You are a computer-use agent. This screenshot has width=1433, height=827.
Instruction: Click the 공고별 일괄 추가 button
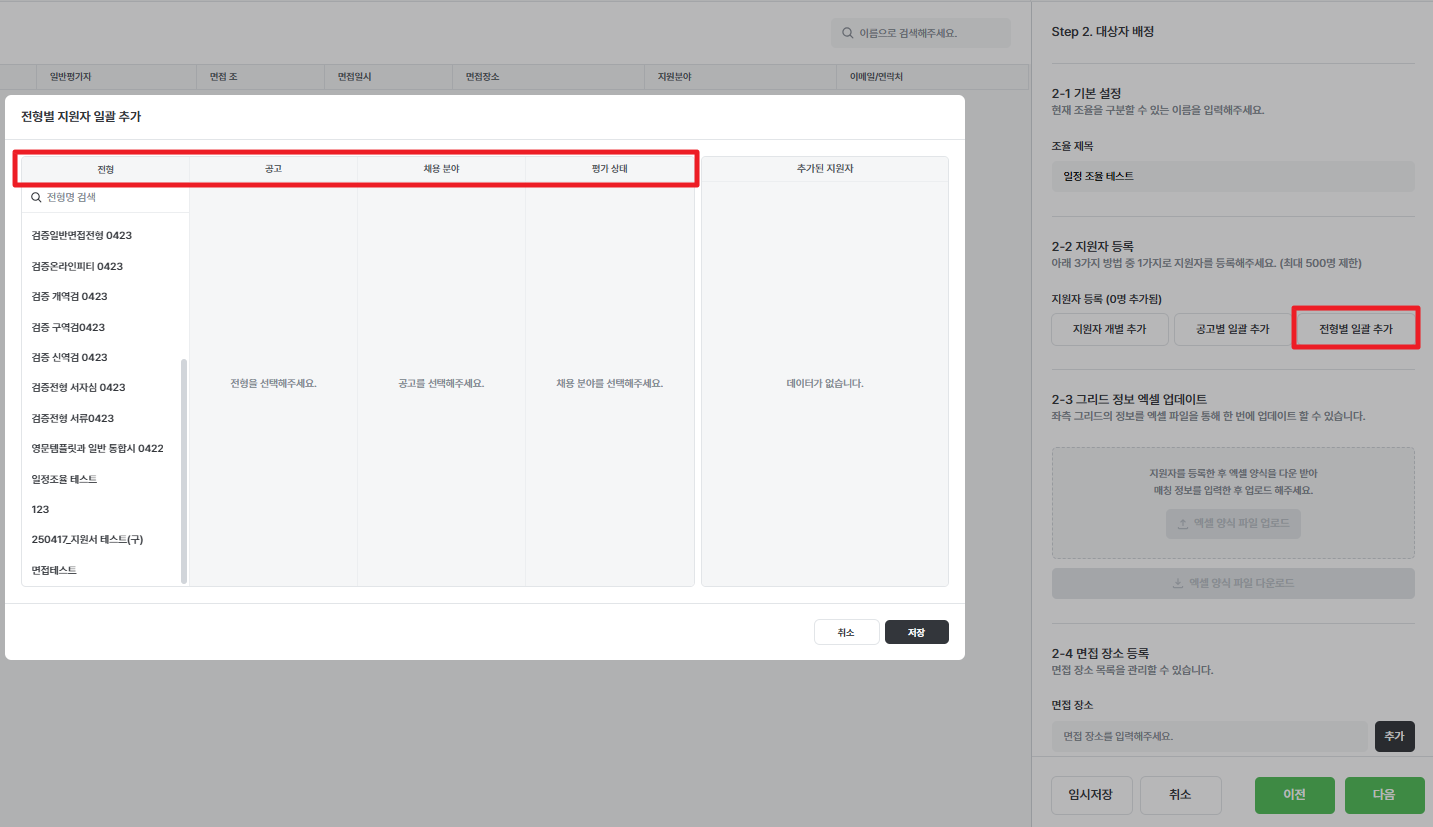tap(1232, 329)
